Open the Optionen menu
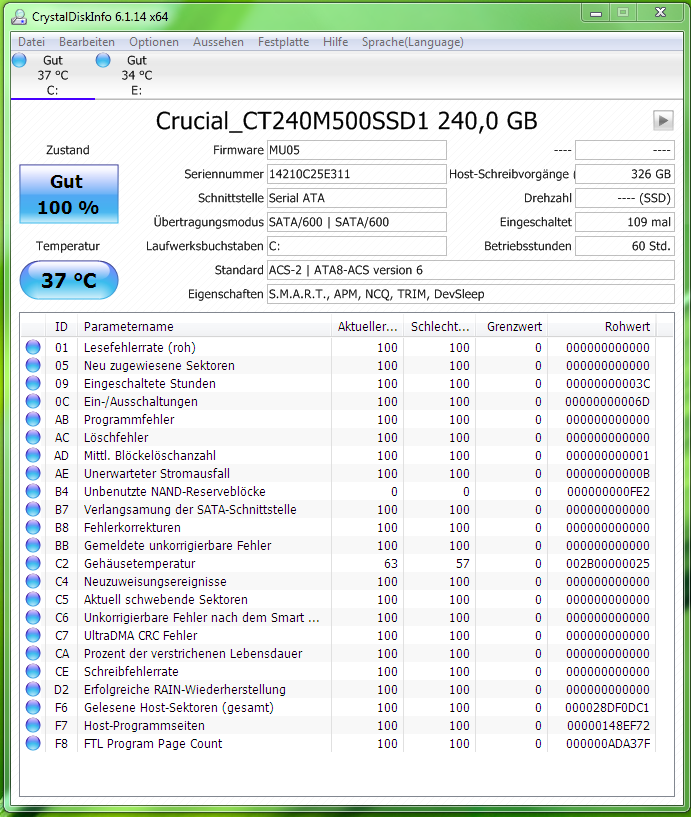 pyautogui.click(x=154, y=42)
